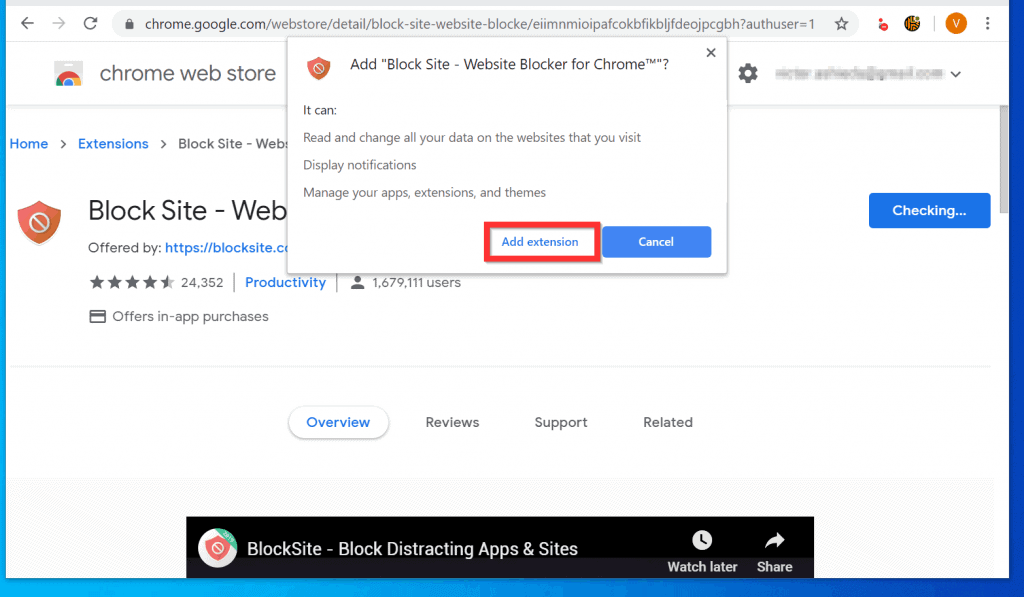Image resolution: width=1024 pixels, height=597 pixels.
Task: Click the address bar URL
Action: (479, 24)
